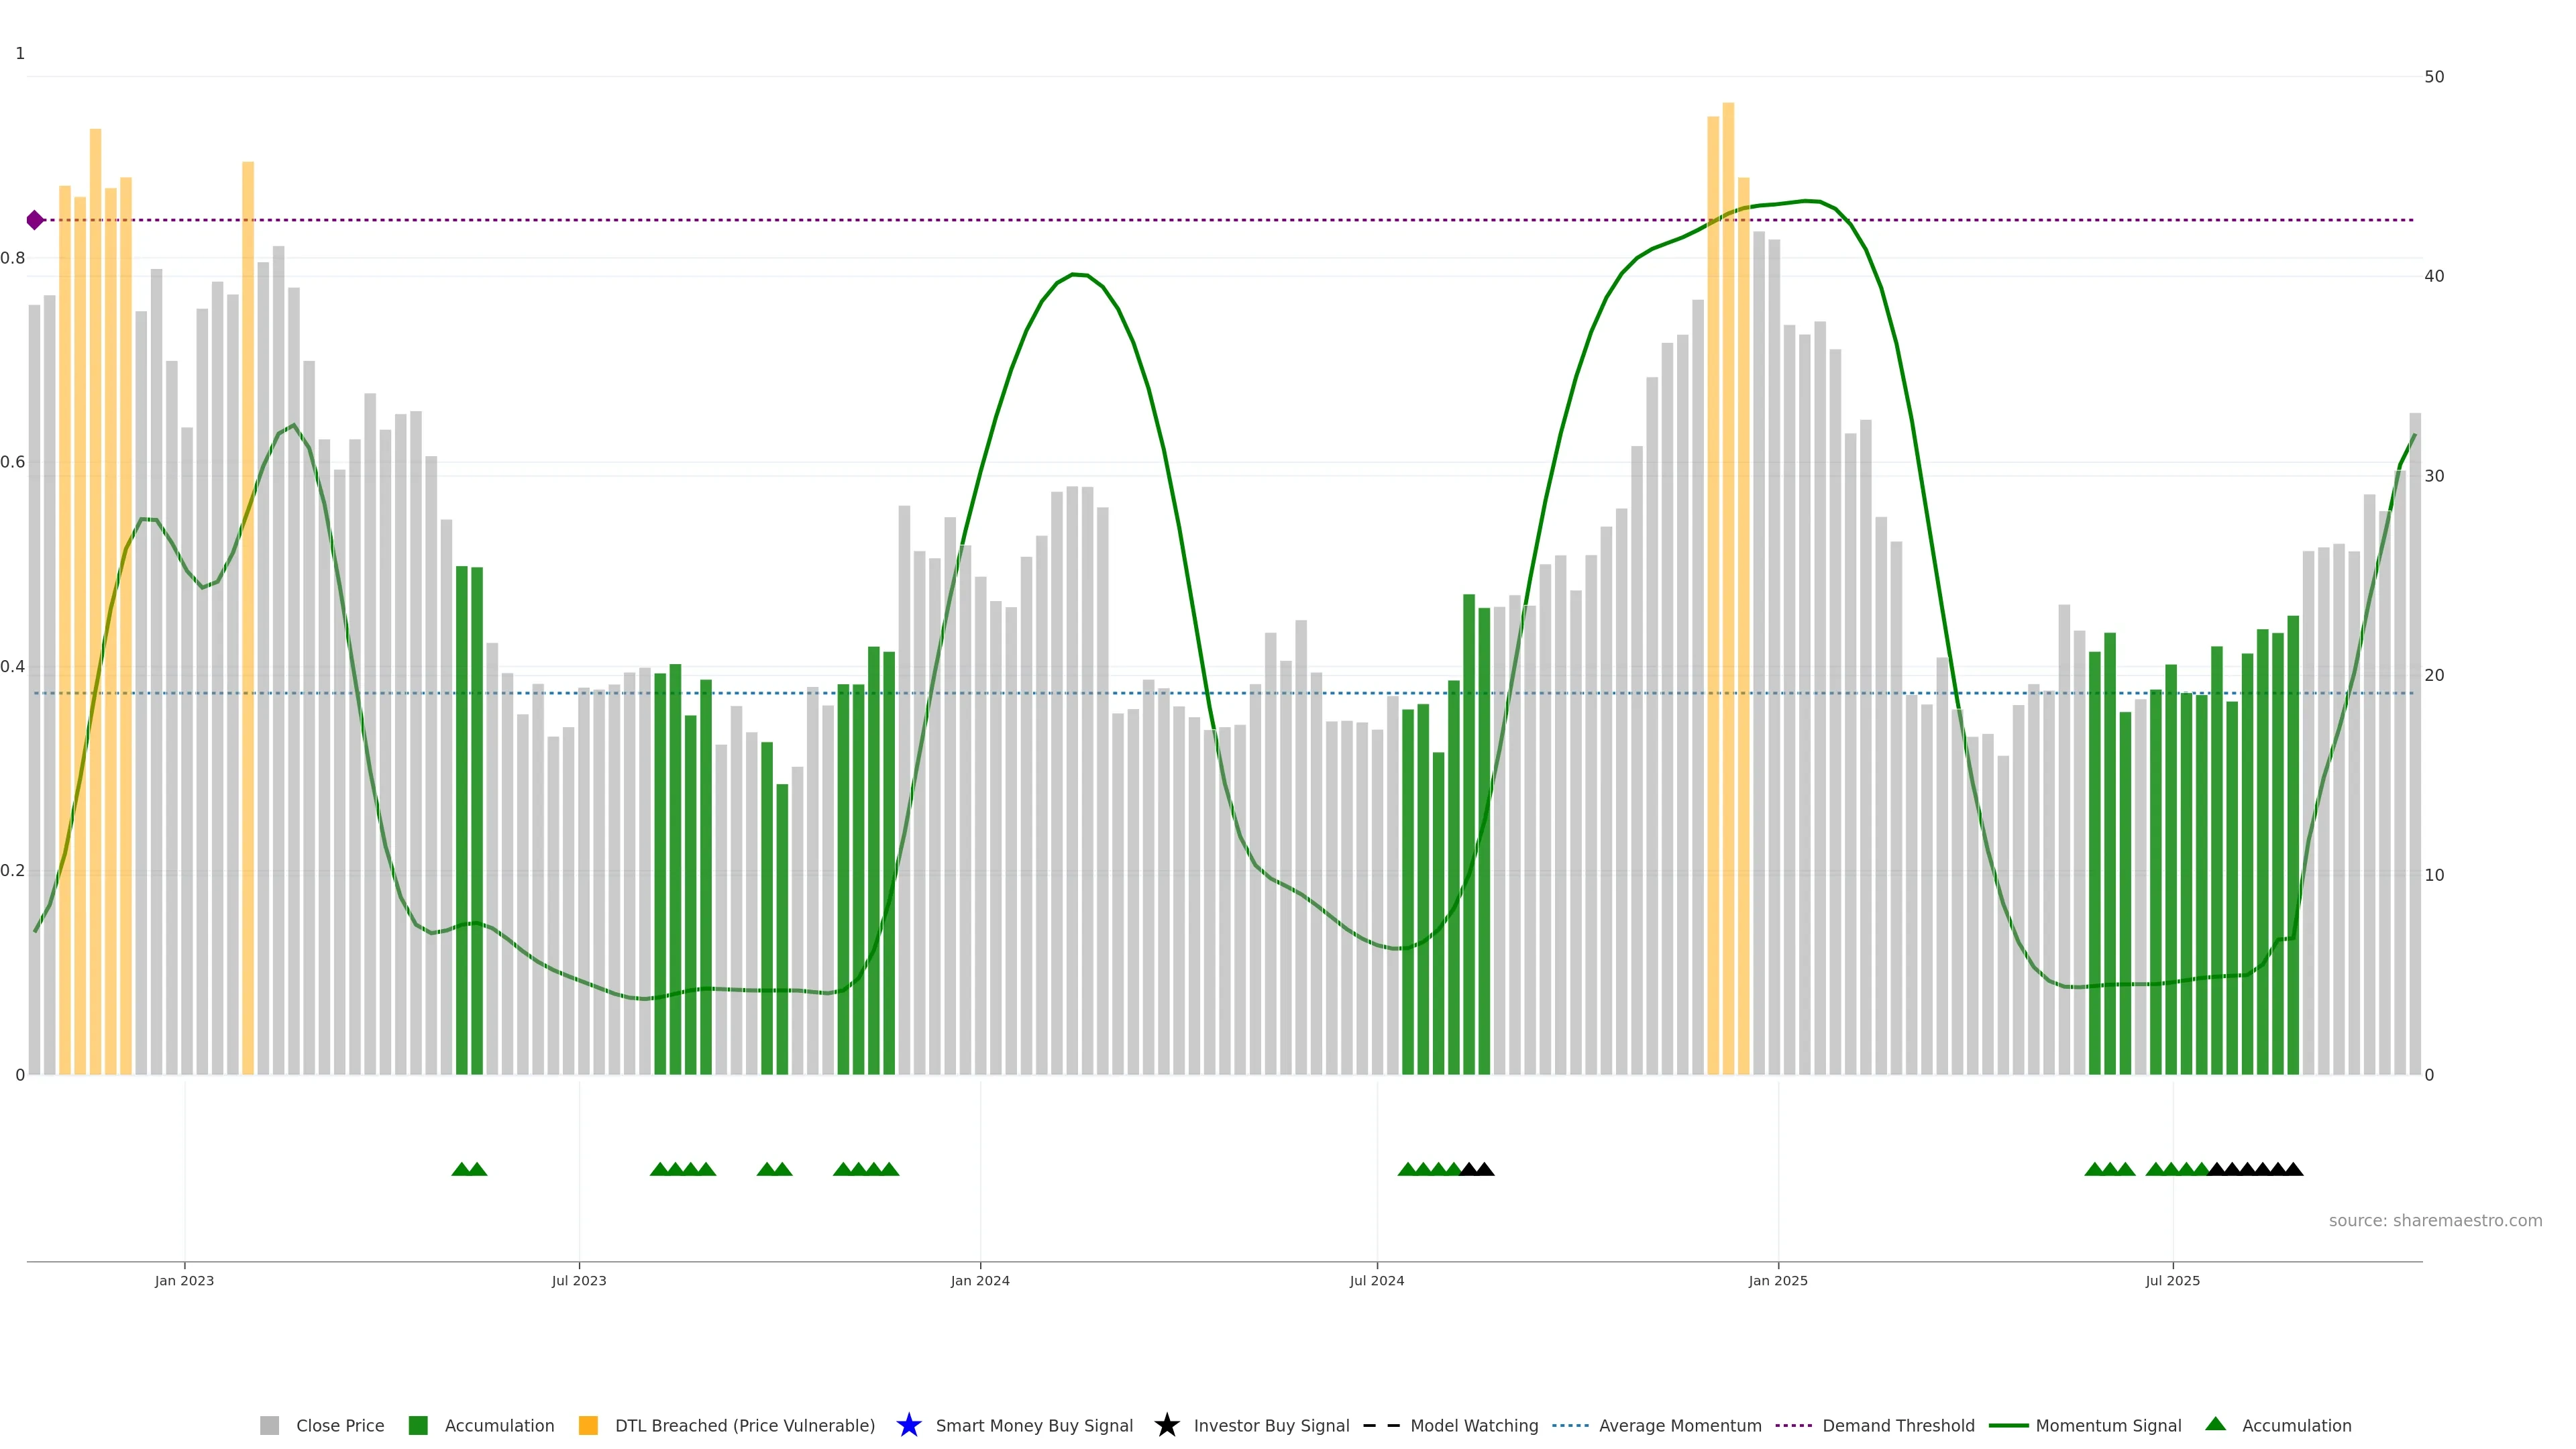
Task: Click the green Accumulation square legend icon
Action: (x=418, y=1425)
